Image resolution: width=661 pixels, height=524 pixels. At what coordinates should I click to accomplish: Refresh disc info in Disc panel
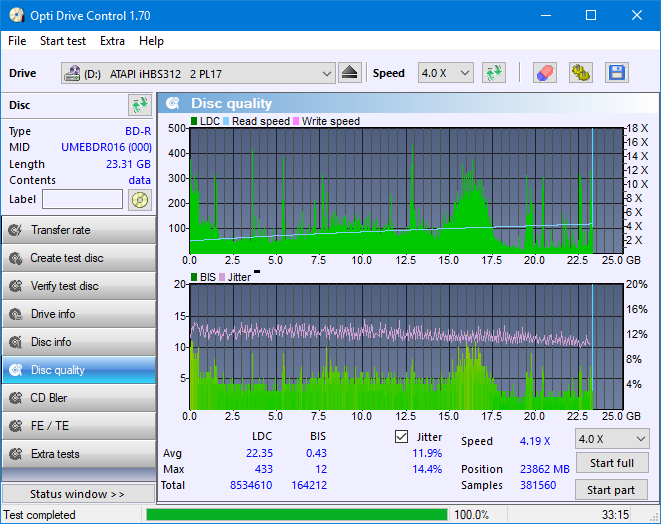tap(140, 105)
